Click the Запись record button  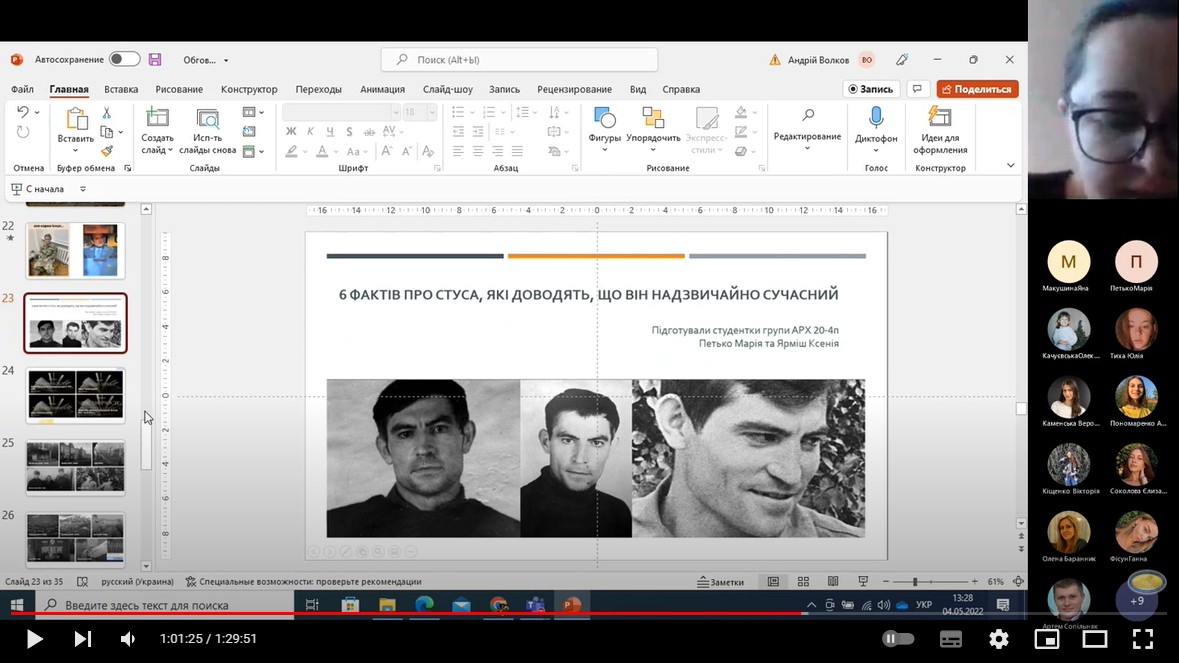pos(871,89)
